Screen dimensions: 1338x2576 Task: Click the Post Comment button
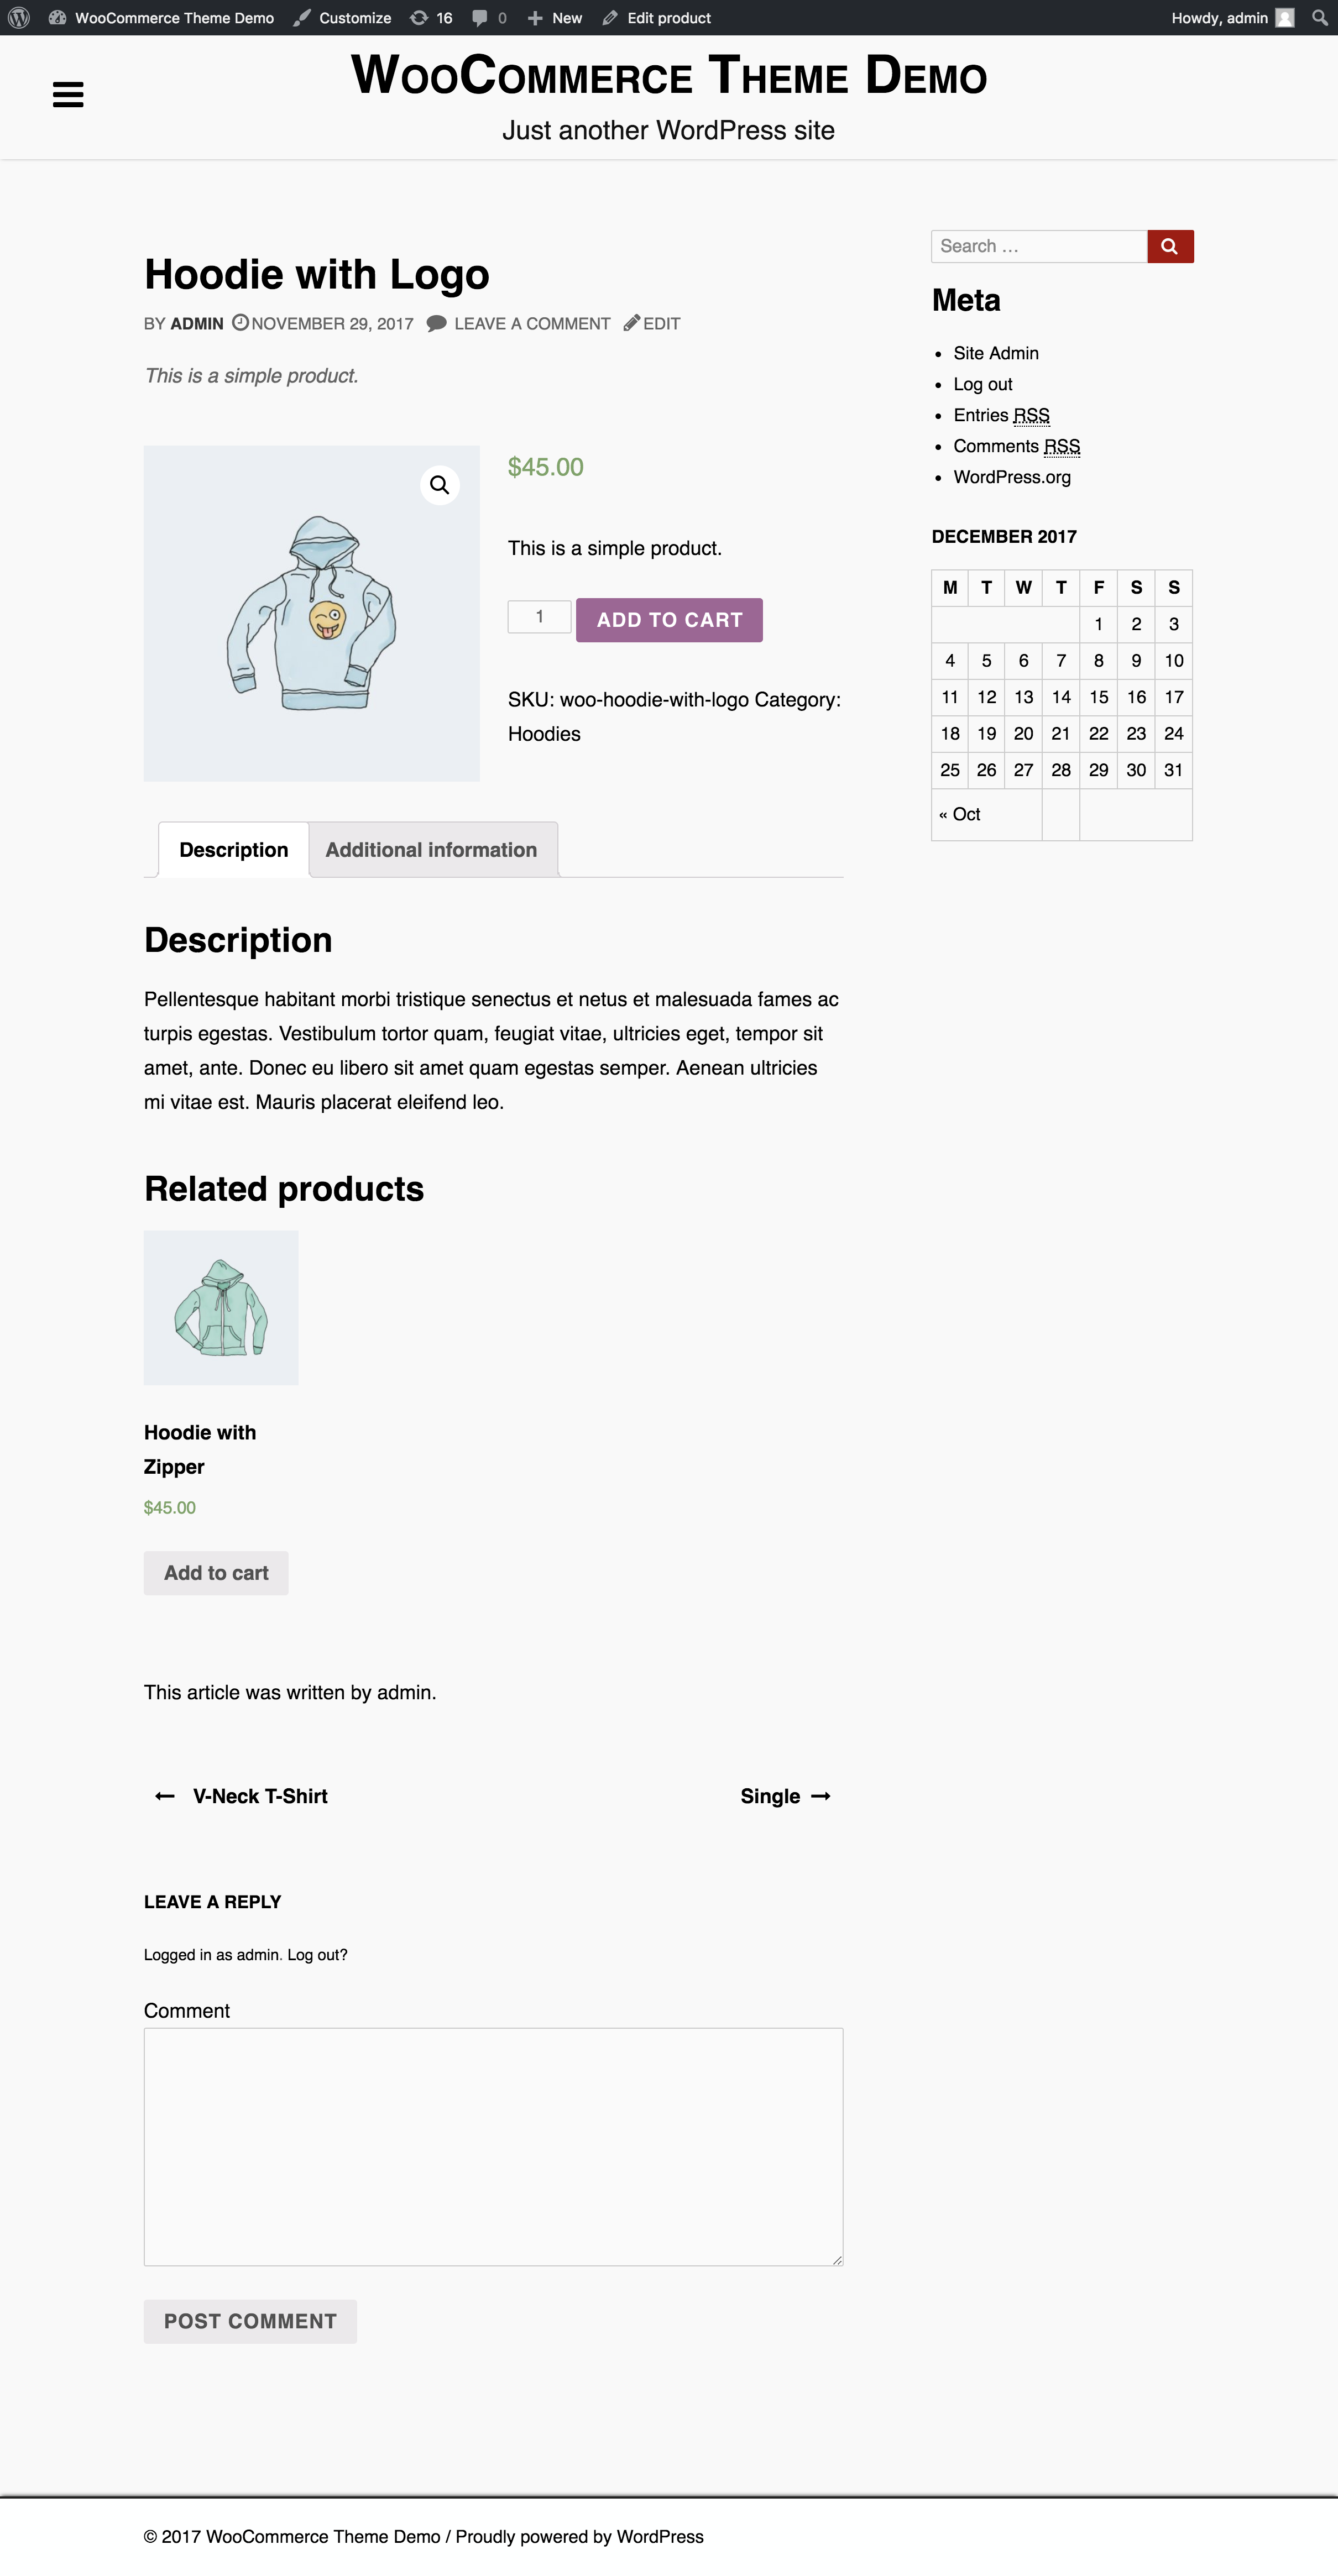pos(250,2321)
